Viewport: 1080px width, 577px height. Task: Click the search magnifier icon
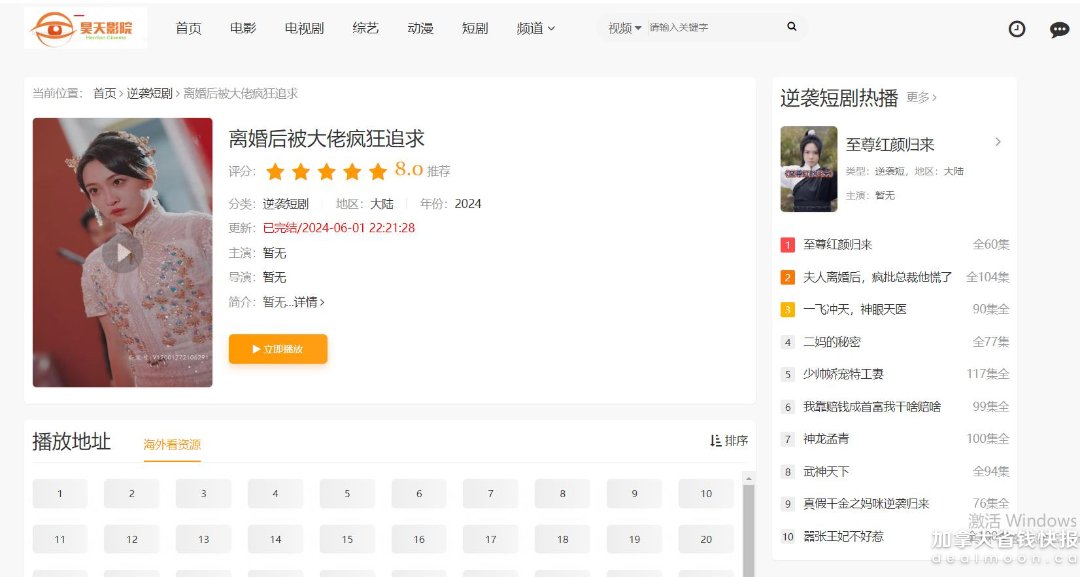click(791, 26)
